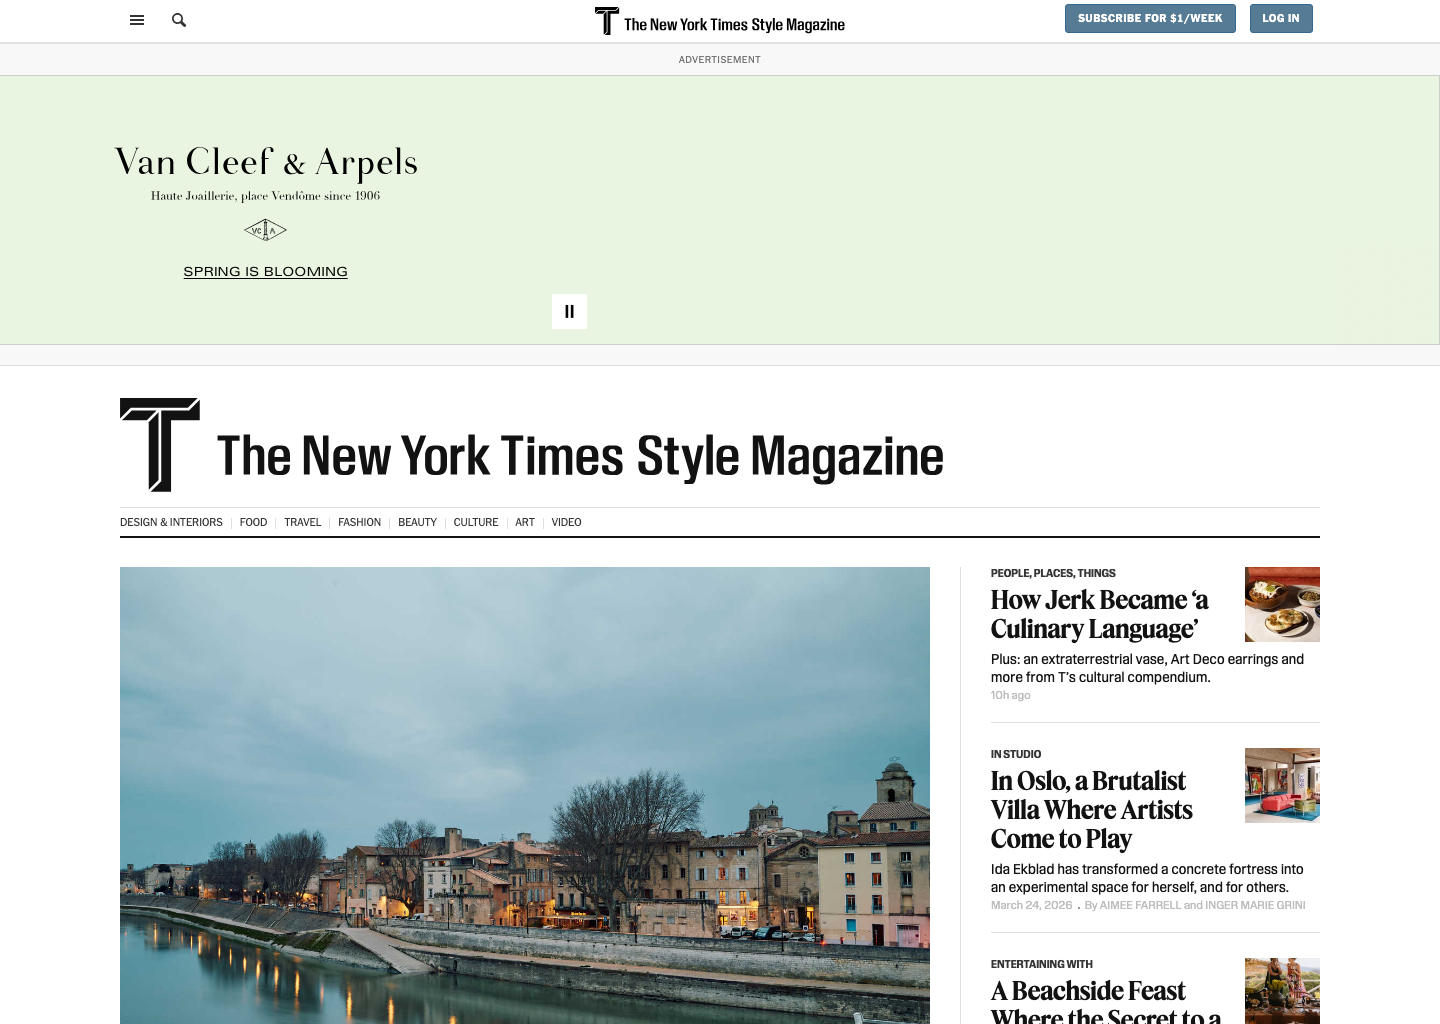The image size is (1440, 1024).
Task: Open SPRING IS BLOOMING advertisement link
Action: (265, 271)
